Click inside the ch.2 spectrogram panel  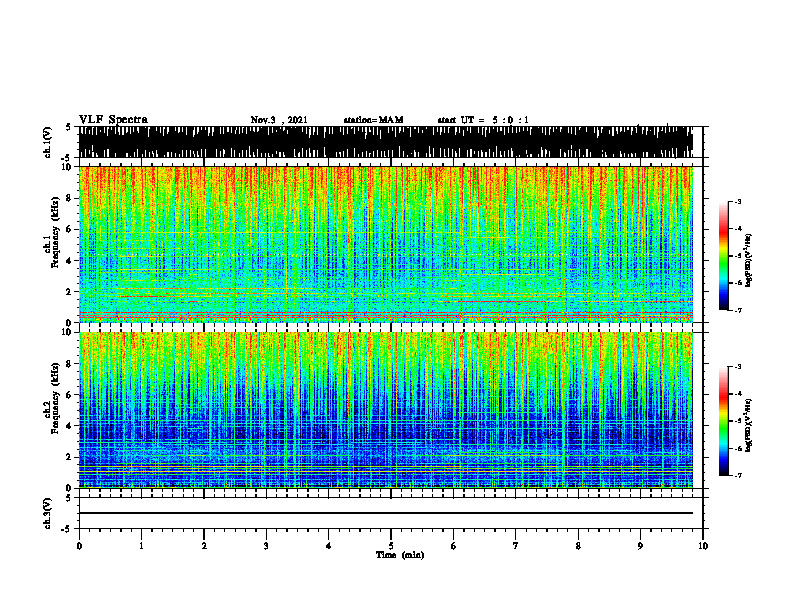(385, 410)
